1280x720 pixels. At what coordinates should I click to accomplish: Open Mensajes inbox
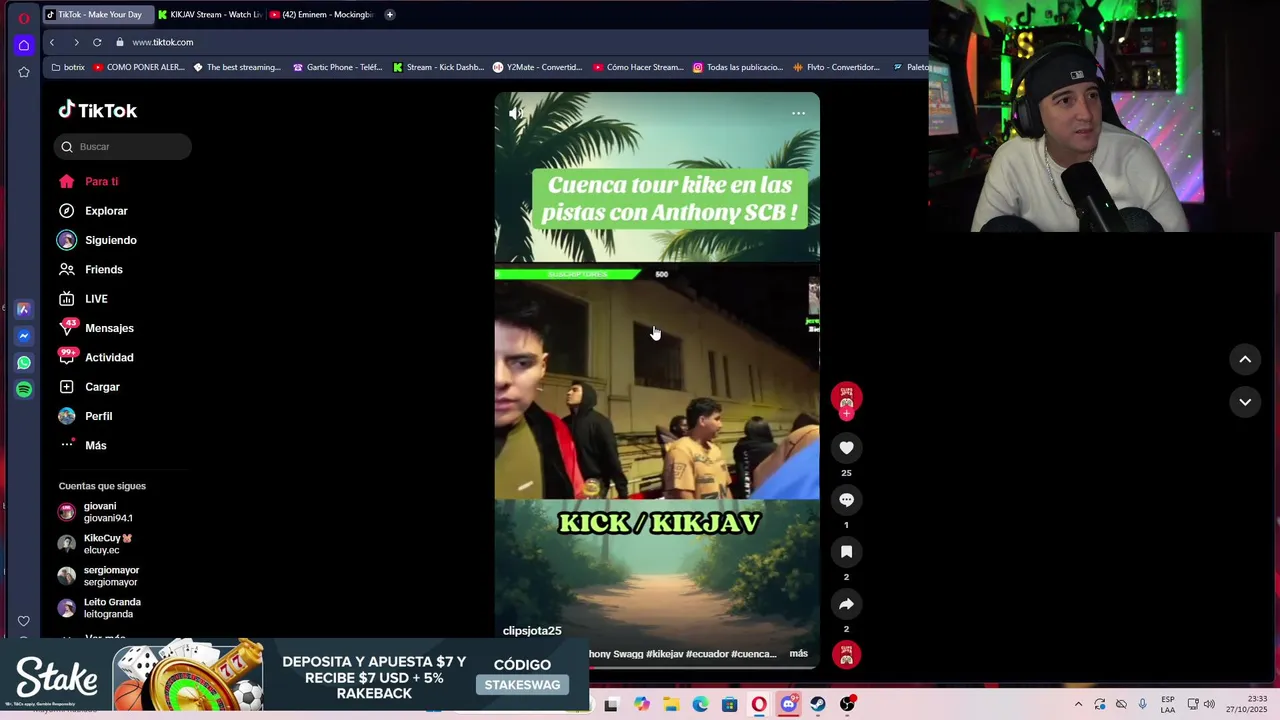click(x=96, y=328)
